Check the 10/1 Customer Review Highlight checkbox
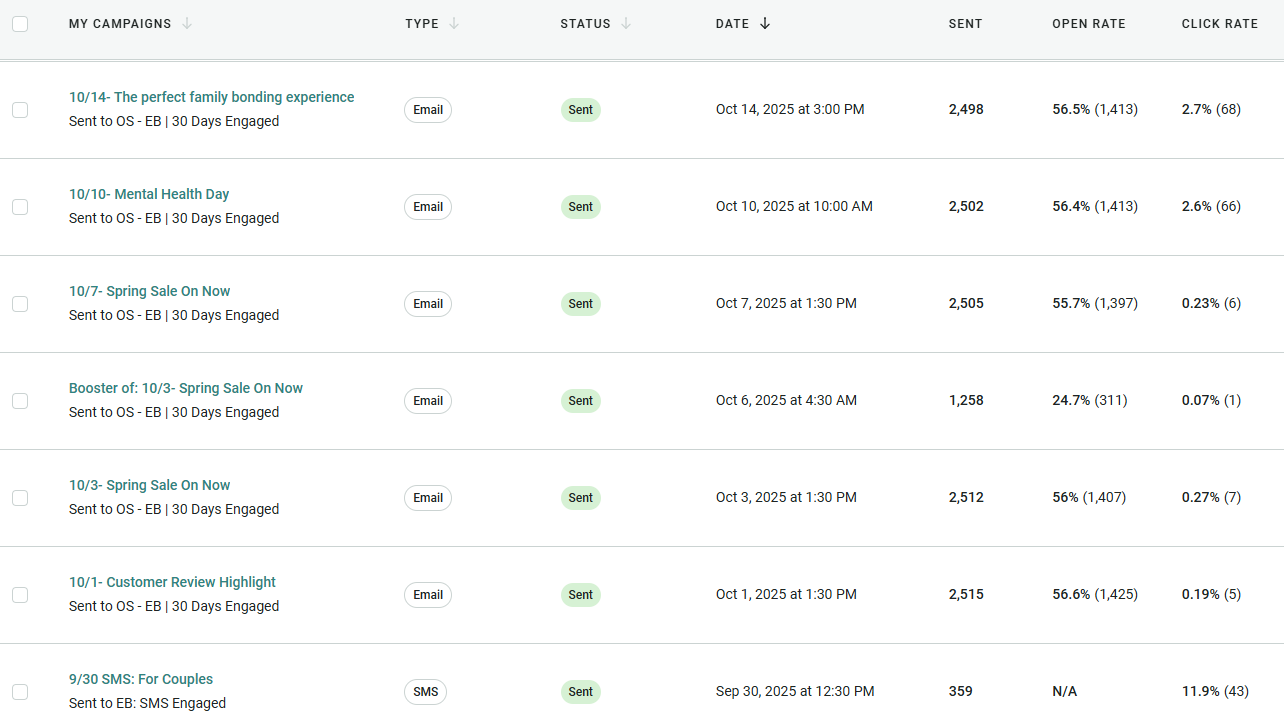This screenshot has height=728, width=1284. click(20, 595)
